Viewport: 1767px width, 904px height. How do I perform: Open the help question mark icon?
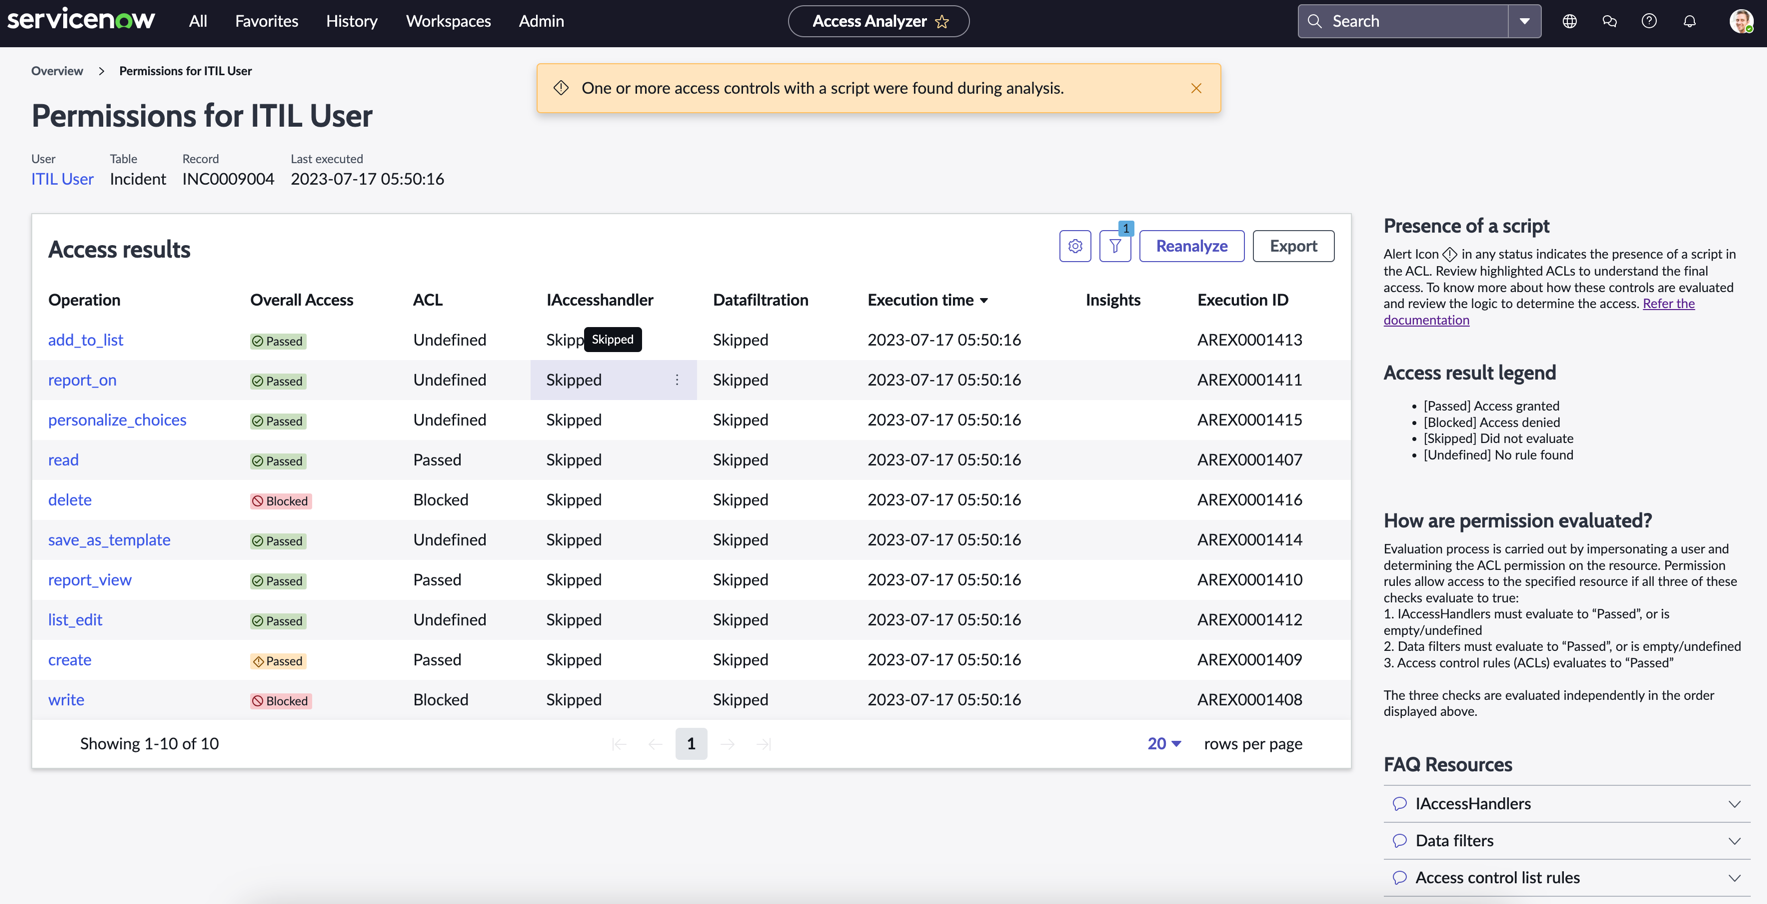tap(1649, 21)
